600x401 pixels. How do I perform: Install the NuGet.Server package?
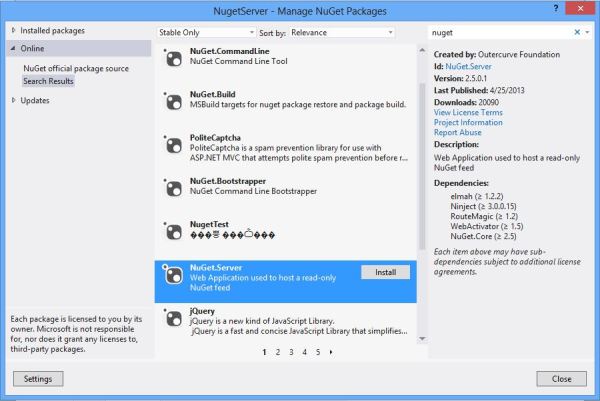click(385, 272)
